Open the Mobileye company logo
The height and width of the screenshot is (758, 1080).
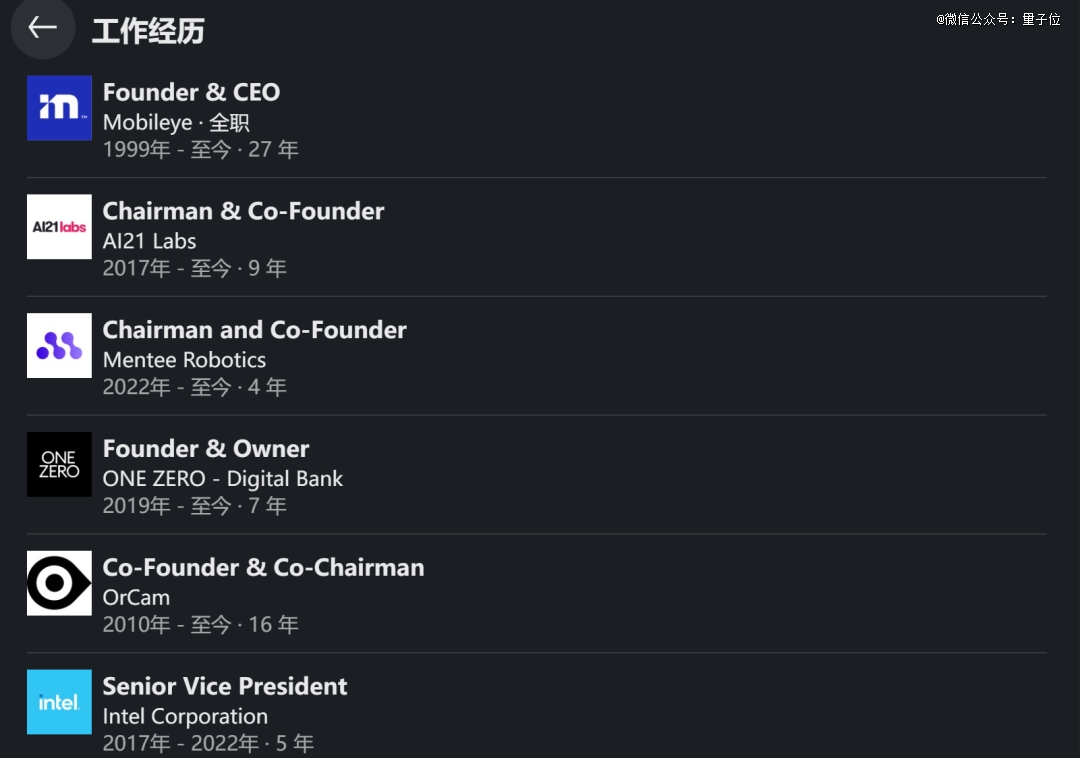(59, 108)
